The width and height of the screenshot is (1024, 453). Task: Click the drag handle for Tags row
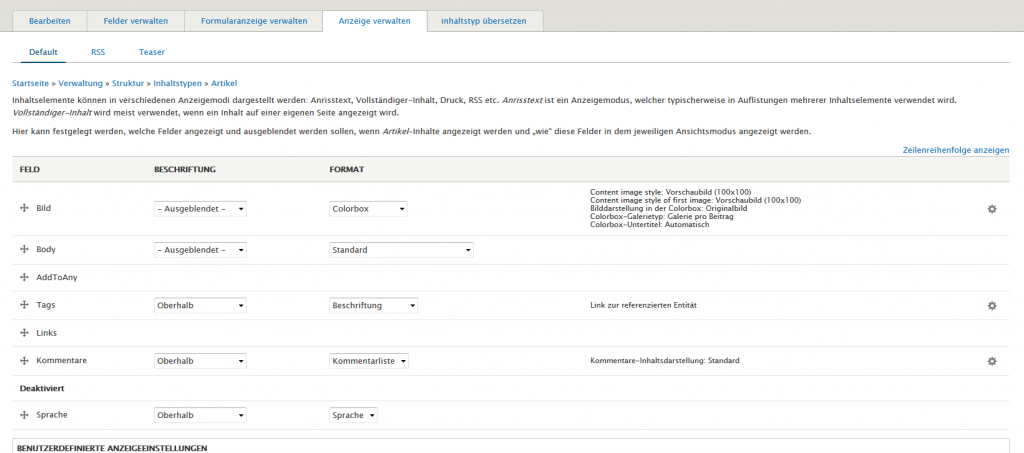(x=24, y=305)
